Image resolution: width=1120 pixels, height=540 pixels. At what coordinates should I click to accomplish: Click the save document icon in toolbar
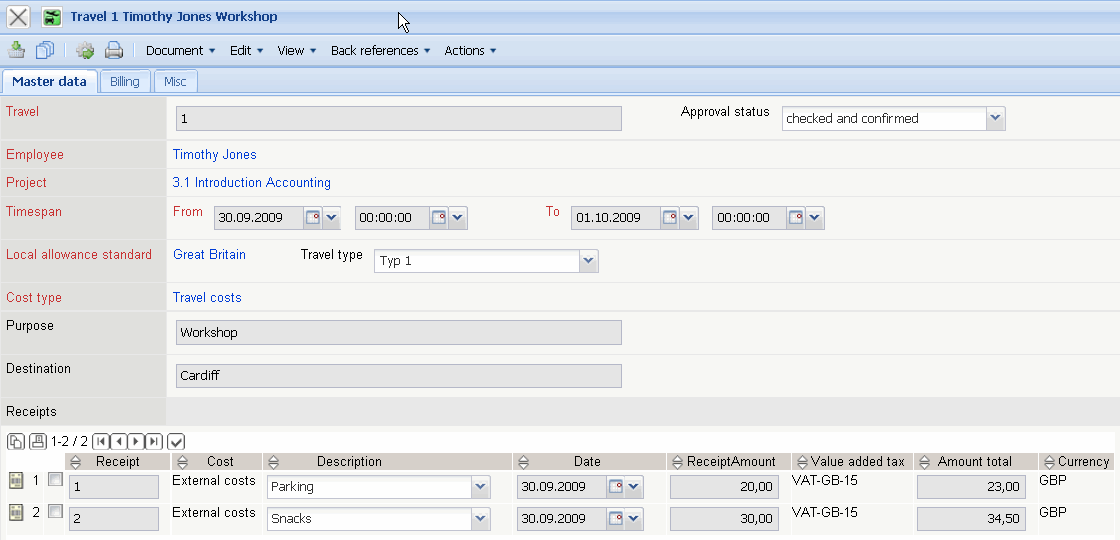click(17, 50)
